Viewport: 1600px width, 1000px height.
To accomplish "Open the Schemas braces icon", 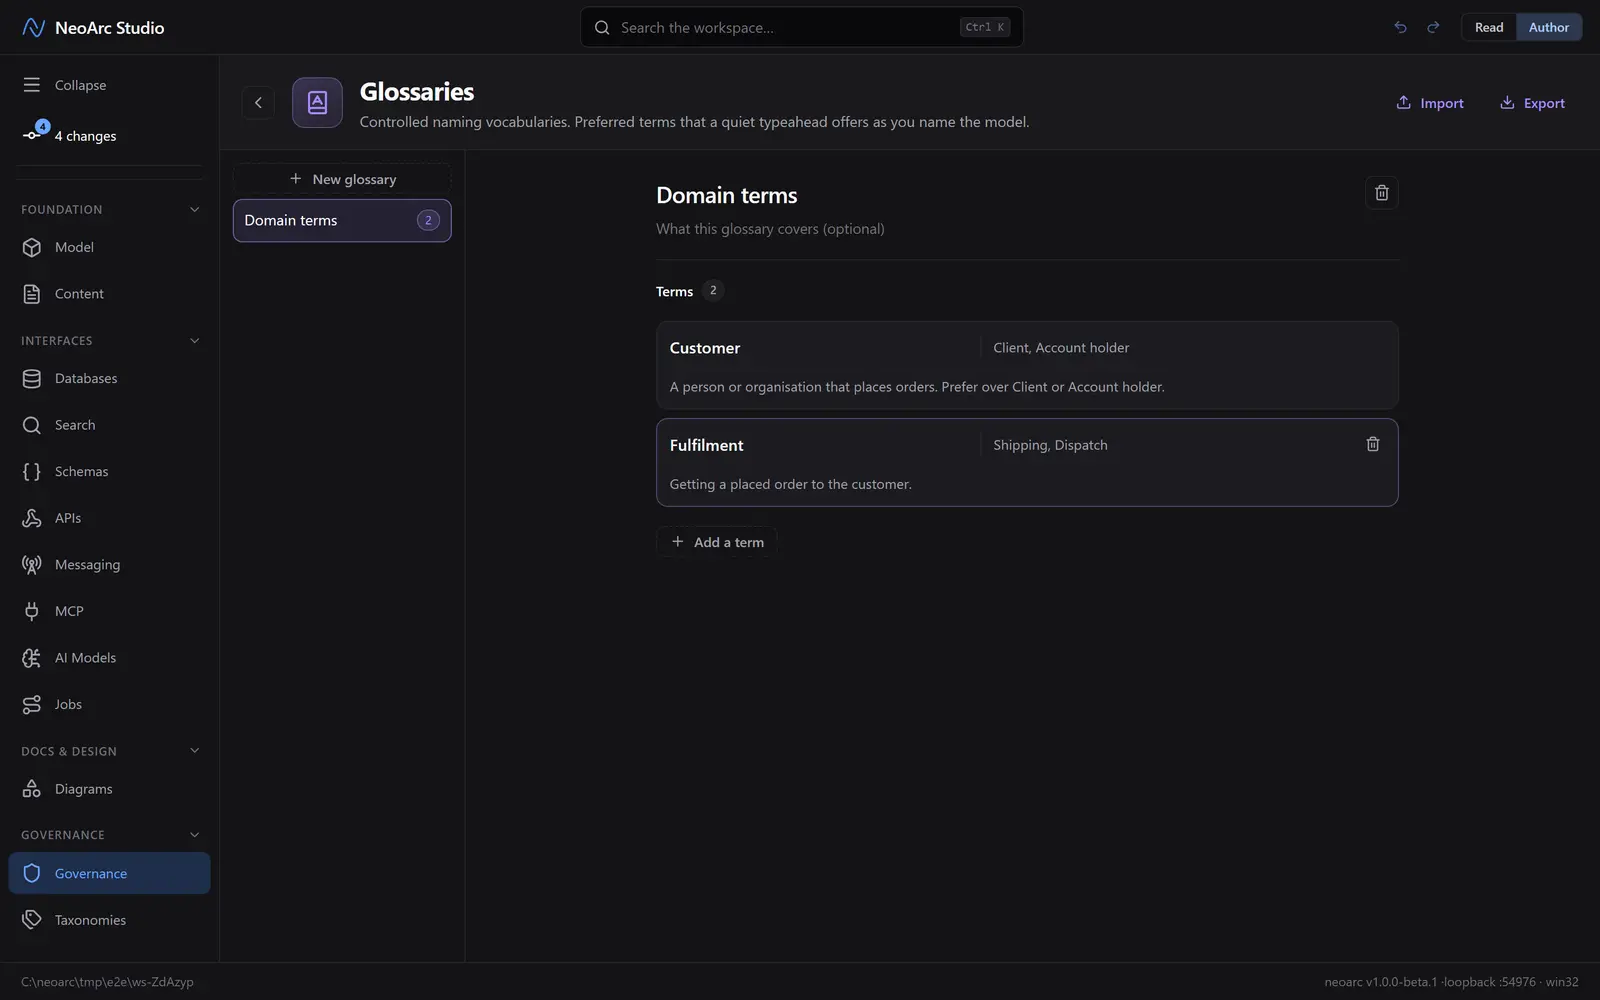I will click(32, 471).
